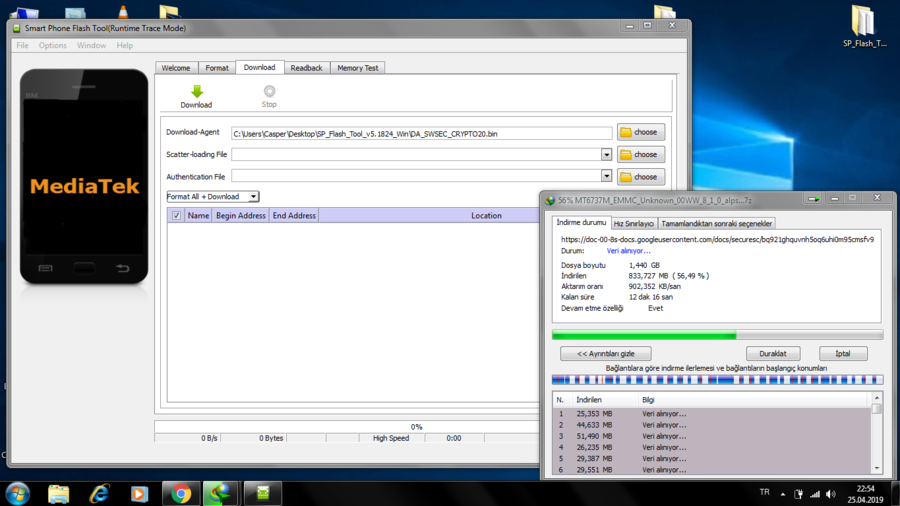Screen dimensions: 900x506
Task: Switch to the Hız Sınırlayıcı tab
Action: [x=633, y=223]
